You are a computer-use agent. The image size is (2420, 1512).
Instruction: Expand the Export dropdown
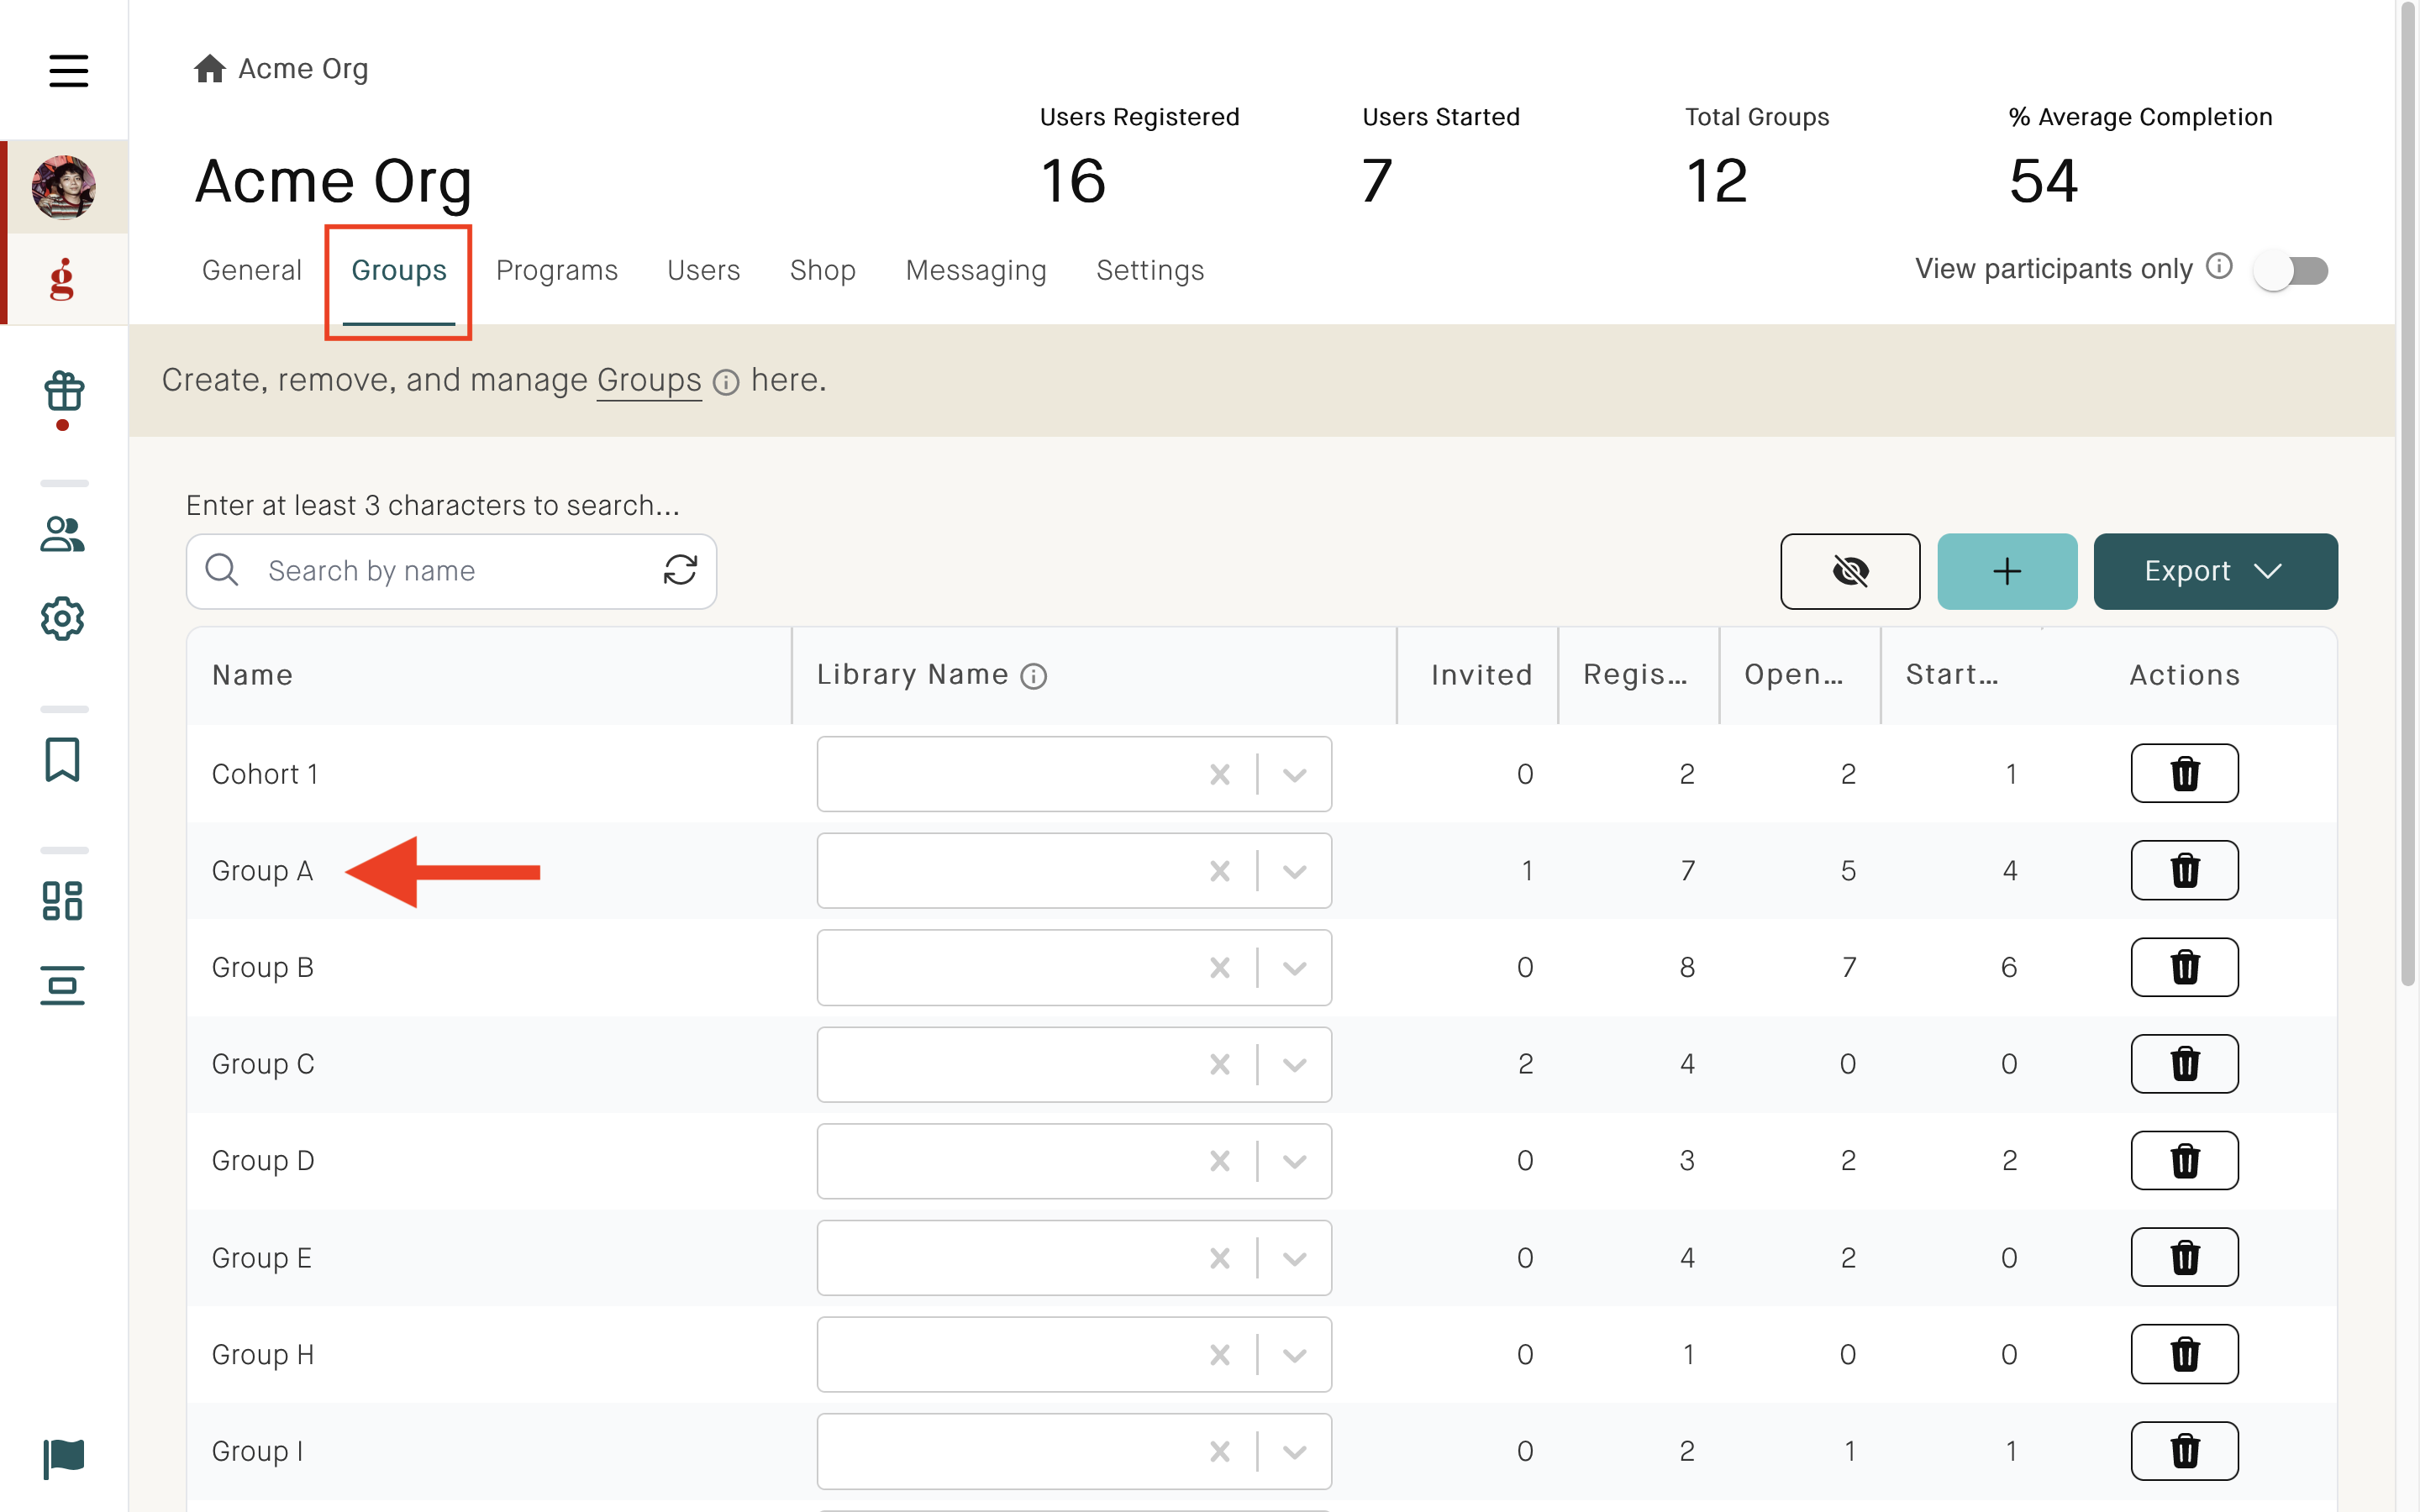[x=2214, y=571]
